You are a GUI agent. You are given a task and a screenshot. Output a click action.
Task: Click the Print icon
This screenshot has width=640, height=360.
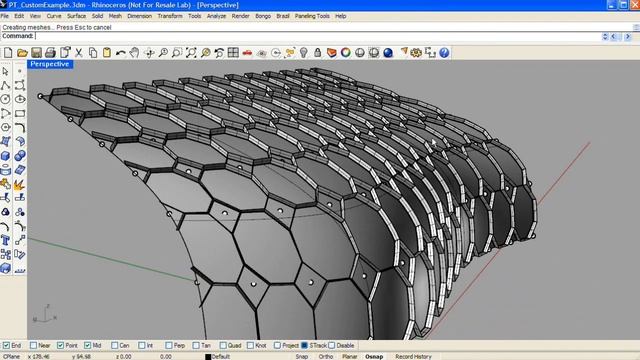[x=50, y=53]
